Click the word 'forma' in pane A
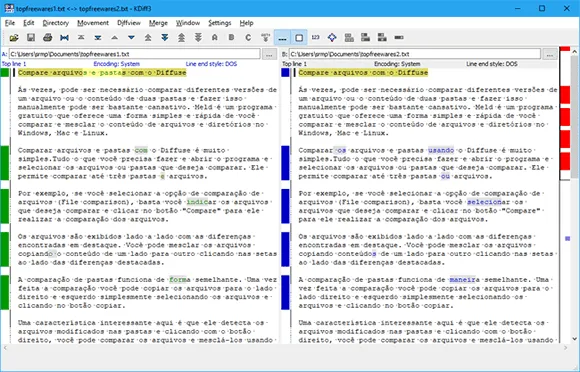Screen dimensions: 580x372 (180, 280)
